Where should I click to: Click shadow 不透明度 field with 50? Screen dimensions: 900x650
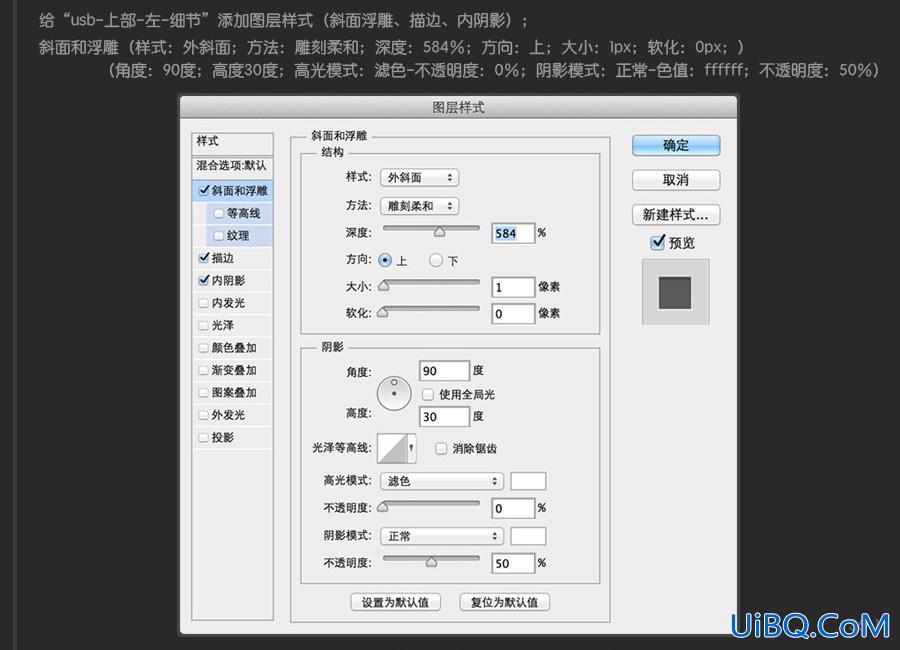point(513,563)
